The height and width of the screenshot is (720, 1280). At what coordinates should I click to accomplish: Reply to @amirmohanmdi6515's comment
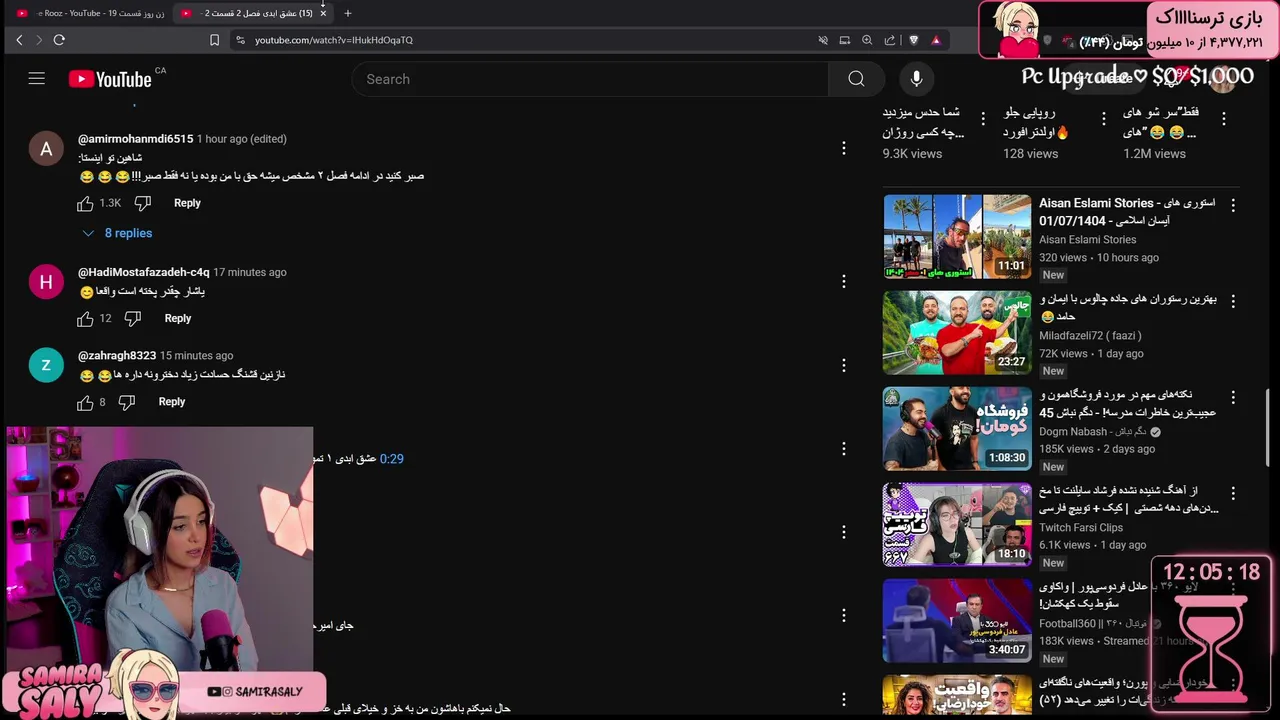(x=187, y=203)
